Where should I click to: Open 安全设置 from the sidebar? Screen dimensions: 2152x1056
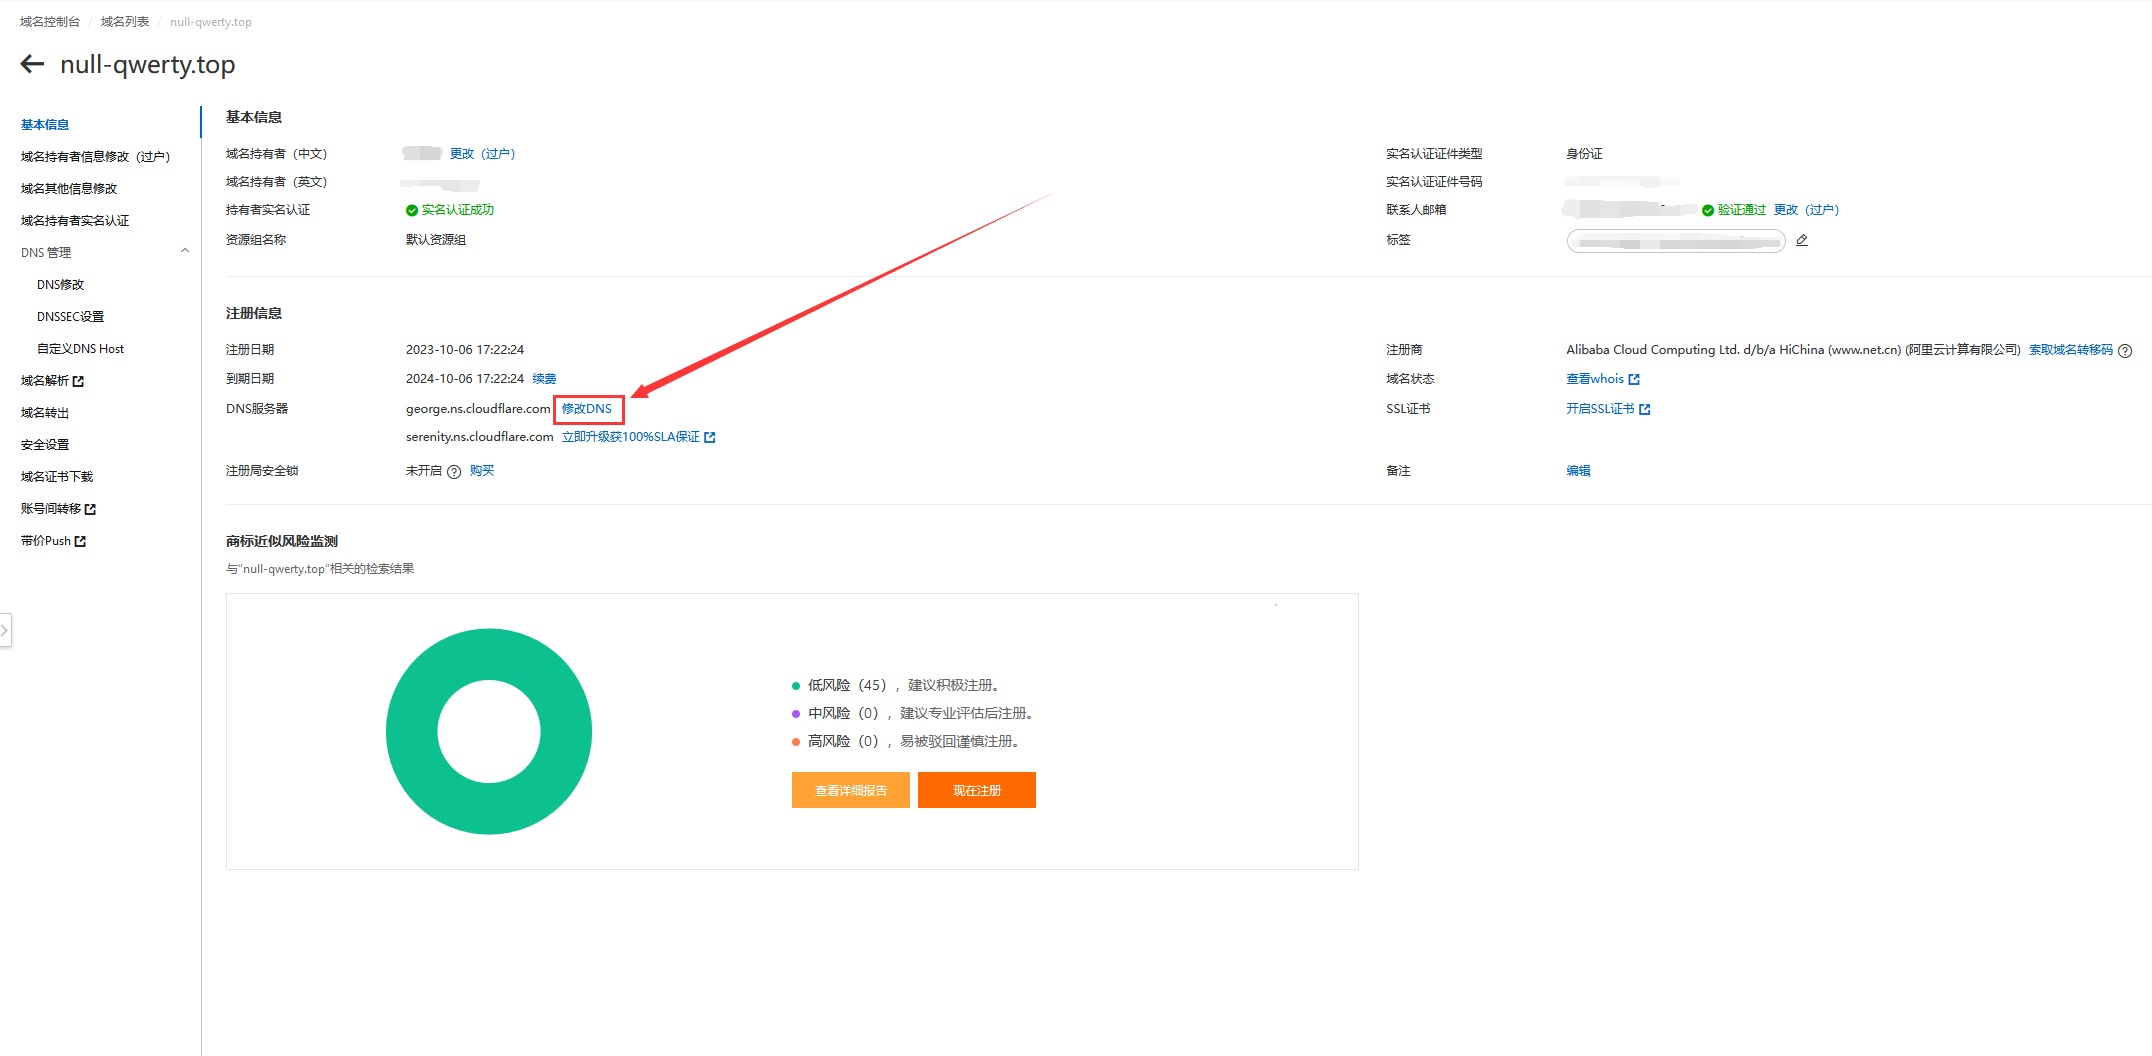(45, 445)
